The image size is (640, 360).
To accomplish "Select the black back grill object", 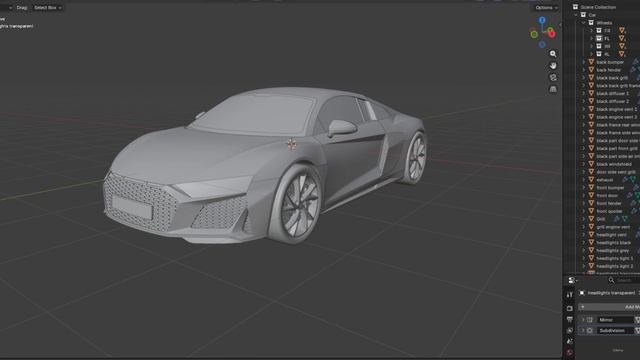I will tap(612, 78).
